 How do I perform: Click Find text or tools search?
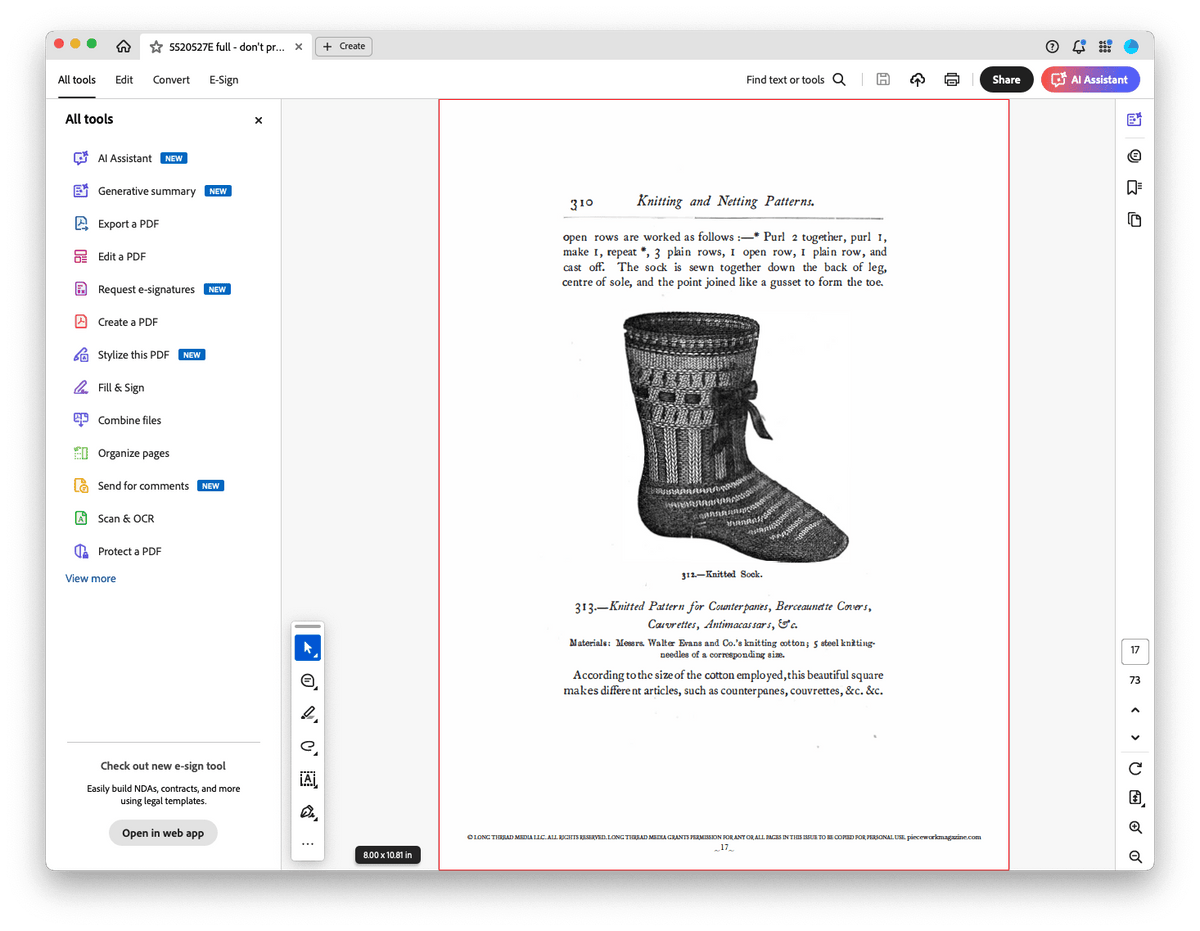[796, 80]
